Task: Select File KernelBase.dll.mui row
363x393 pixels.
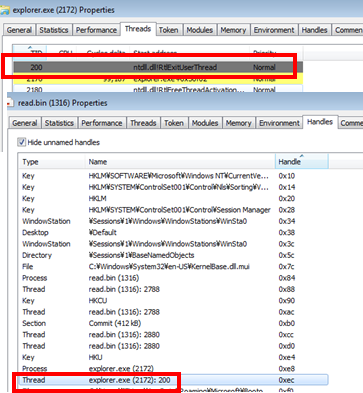Action: [x=173, y=266]
